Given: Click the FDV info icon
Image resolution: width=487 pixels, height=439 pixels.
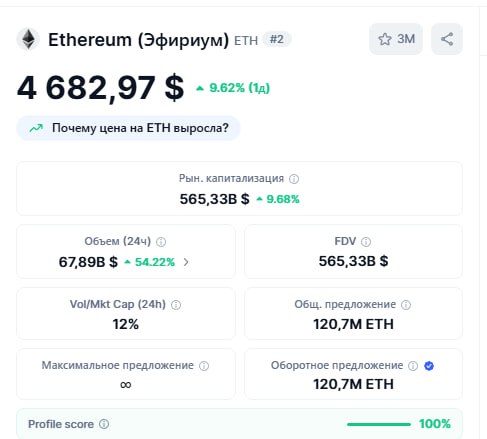Looking at the screenshot, I should [x=366, y=242].
